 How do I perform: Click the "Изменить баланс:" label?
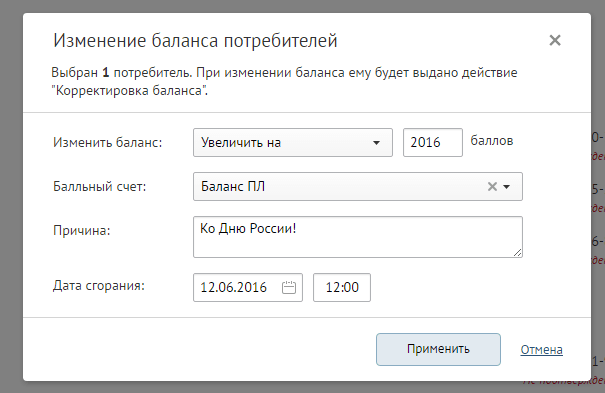pos(108,143)
